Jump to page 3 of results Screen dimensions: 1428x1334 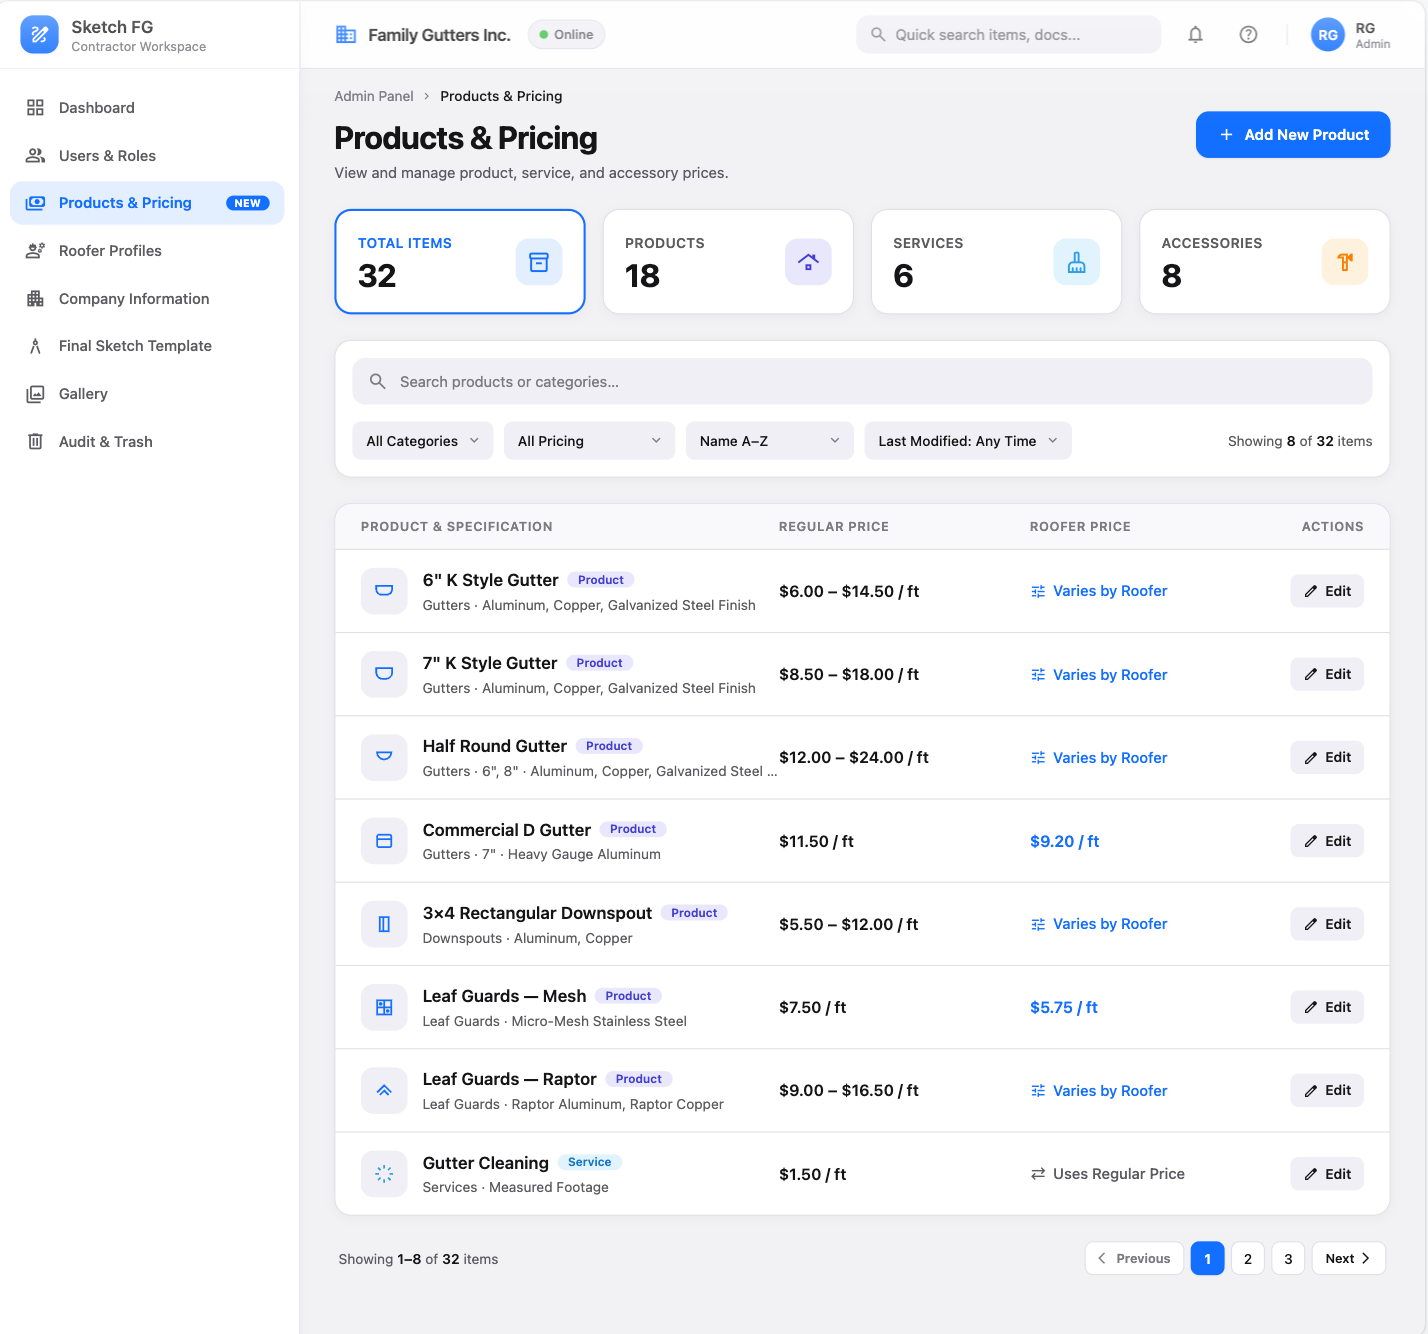pos(1288,1258)
